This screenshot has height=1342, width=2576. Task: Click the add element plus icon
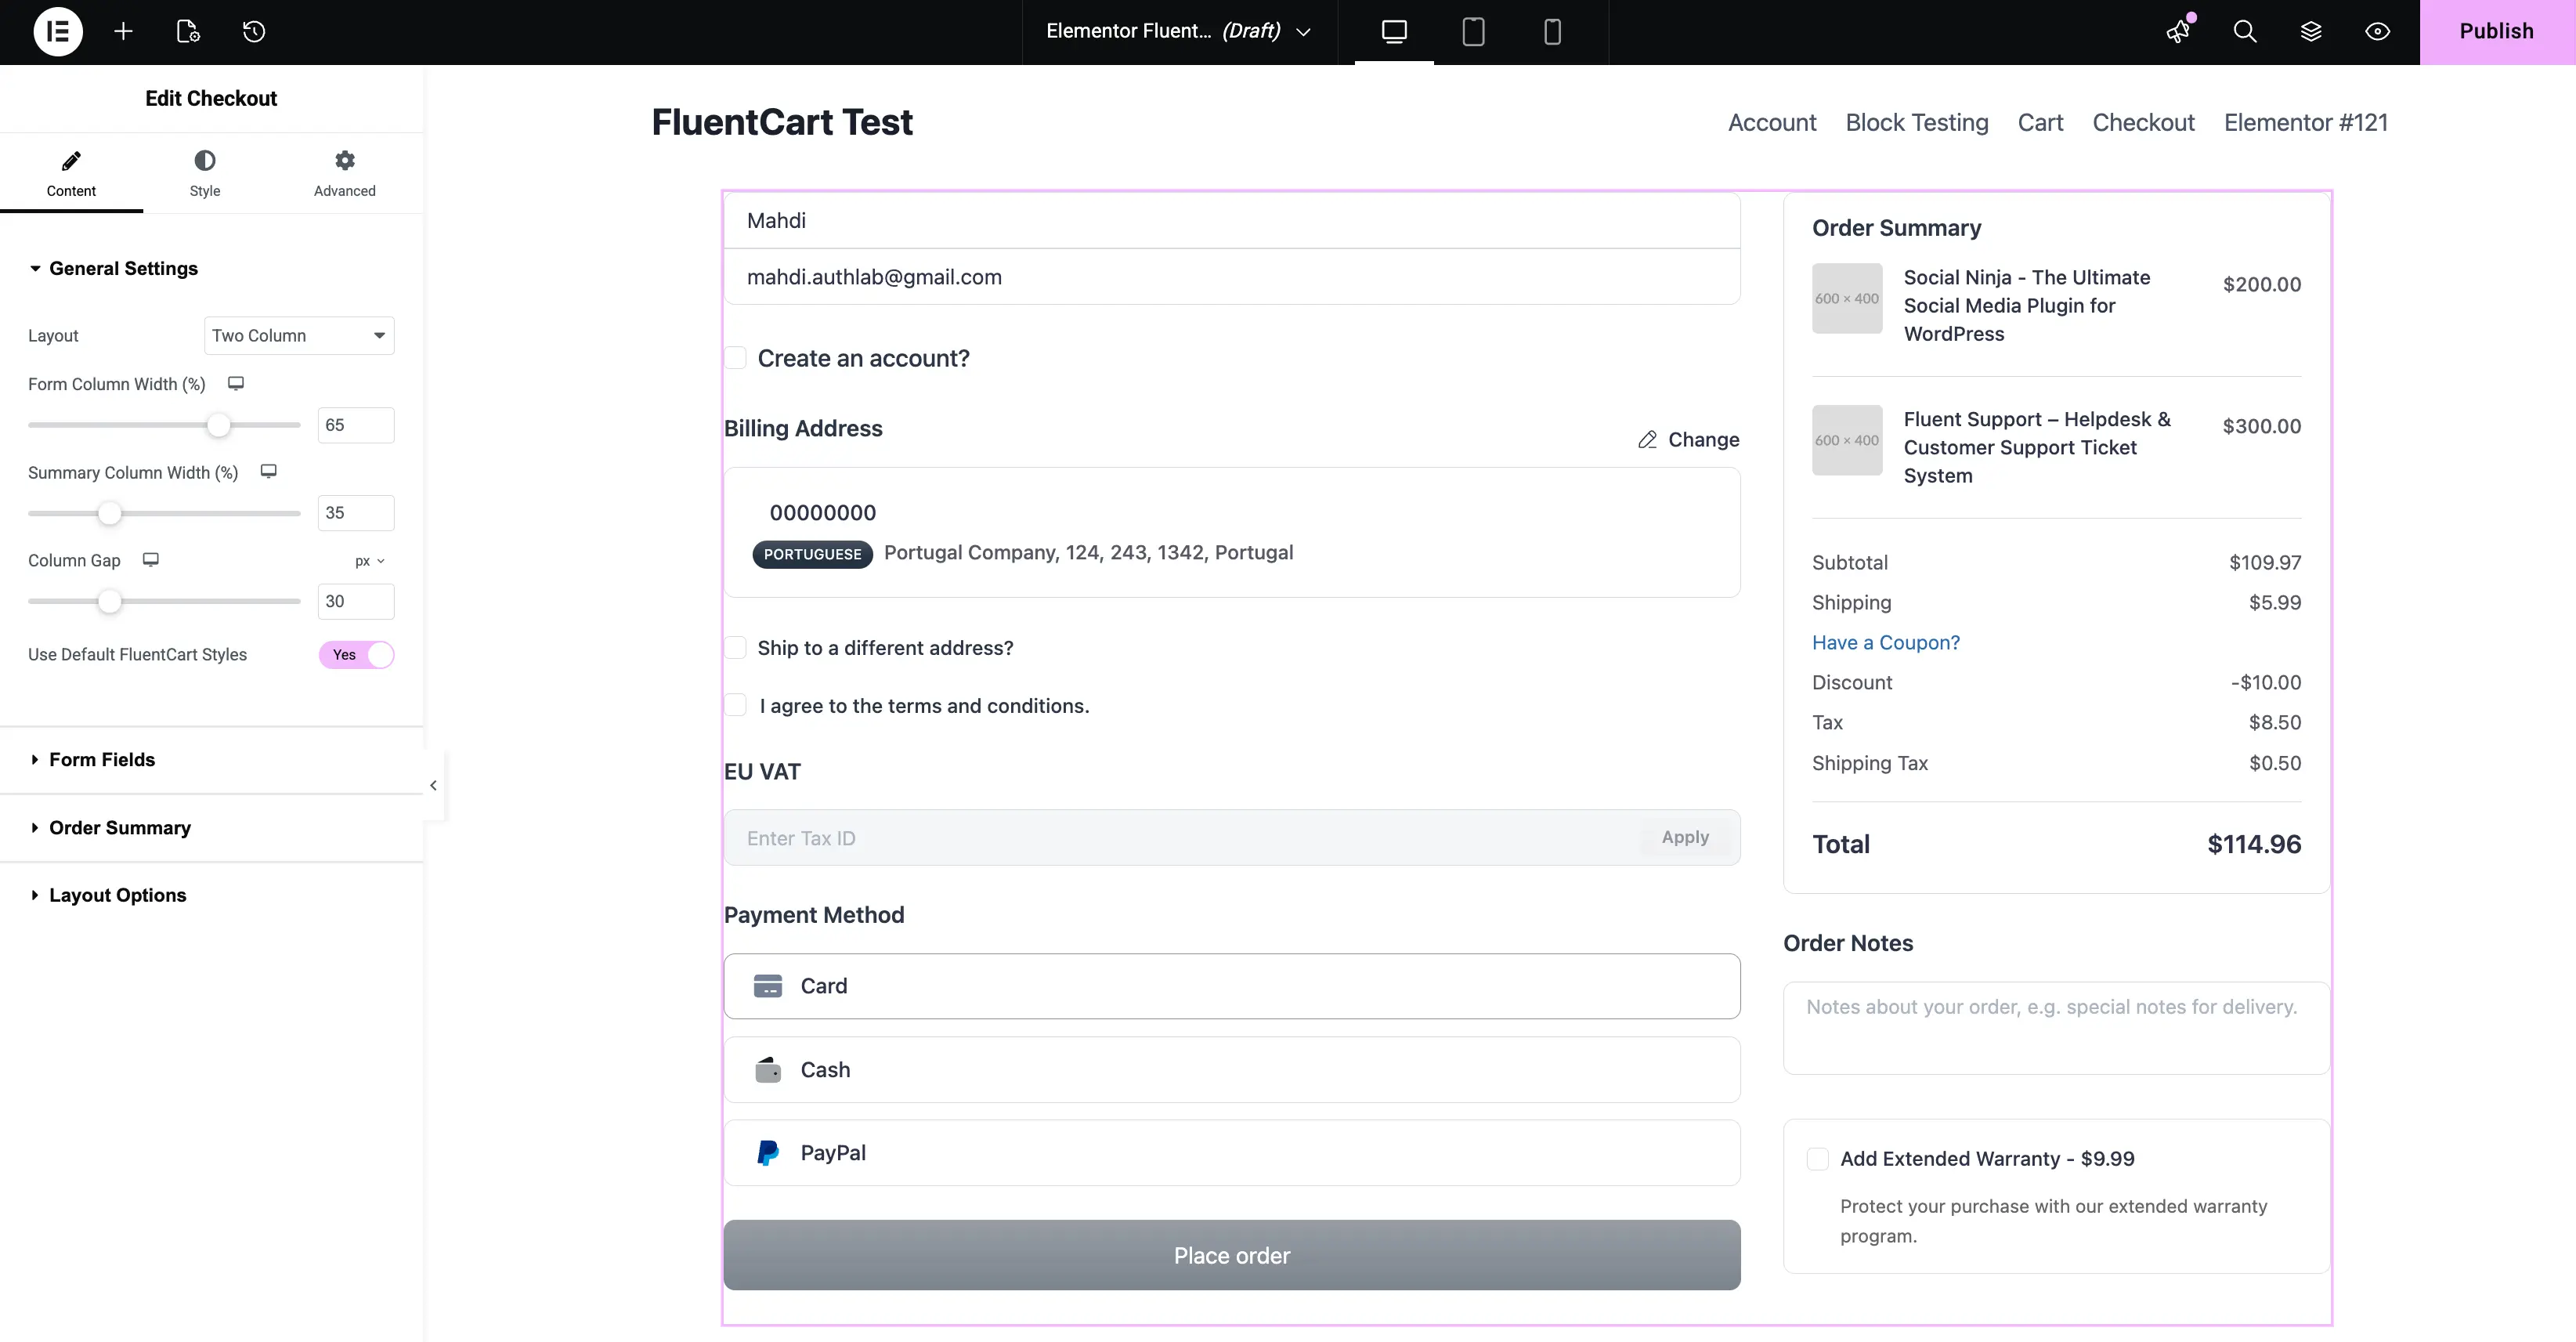click(x=123, y=31)
